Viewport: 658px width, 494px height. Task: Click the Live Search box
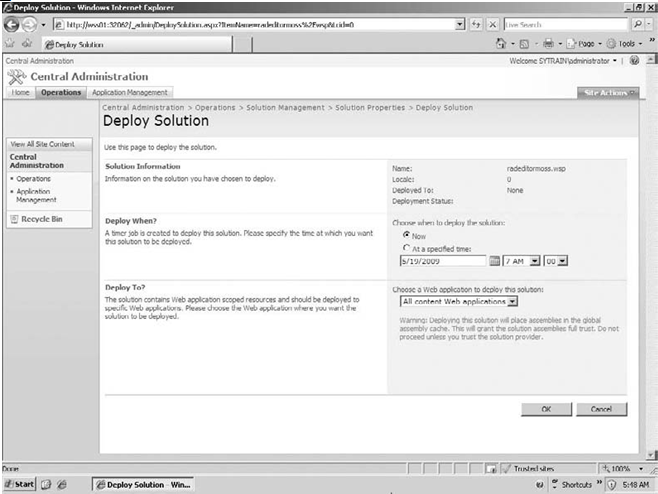coord(565,25)
